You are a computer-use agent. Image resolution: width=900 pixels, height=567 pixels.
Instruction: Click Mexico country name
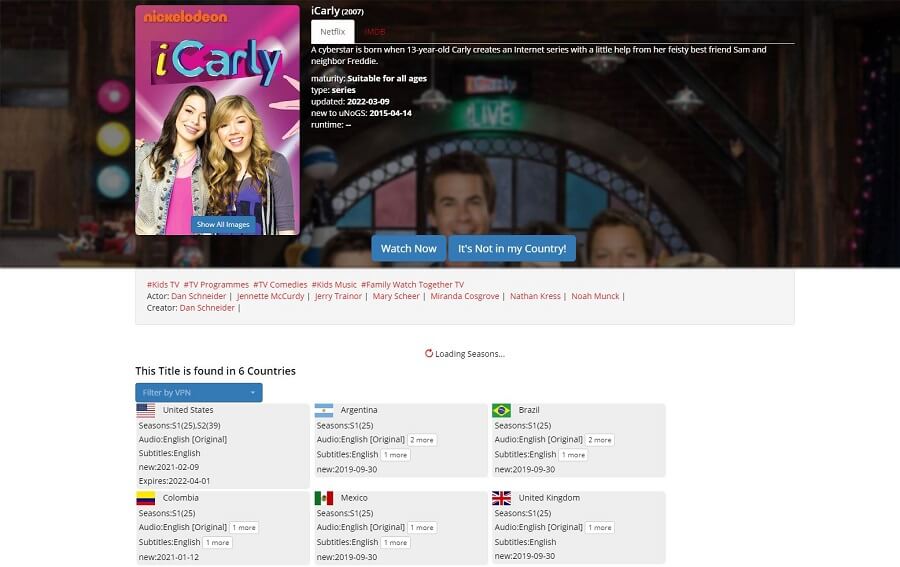[354, 498]
